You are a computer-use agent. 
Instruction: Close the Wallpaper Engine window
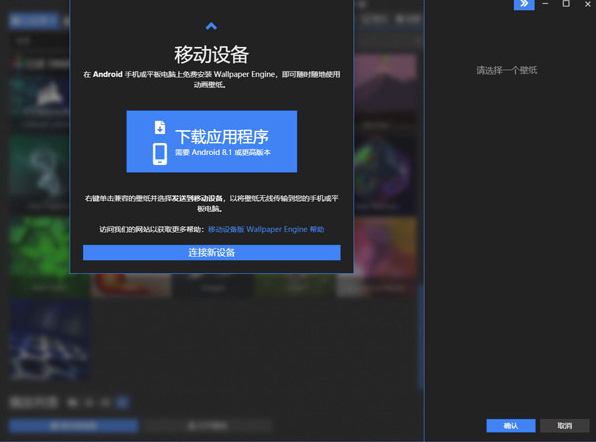[588, 4]
